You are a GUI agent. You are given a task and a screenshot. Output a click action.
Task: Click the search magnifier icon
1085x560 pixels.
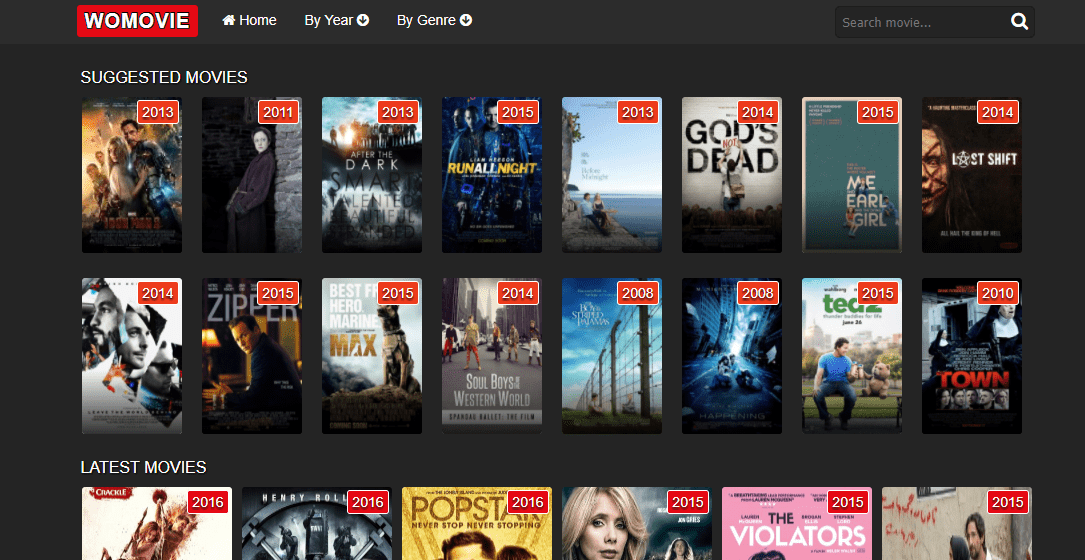[1019, 22]
